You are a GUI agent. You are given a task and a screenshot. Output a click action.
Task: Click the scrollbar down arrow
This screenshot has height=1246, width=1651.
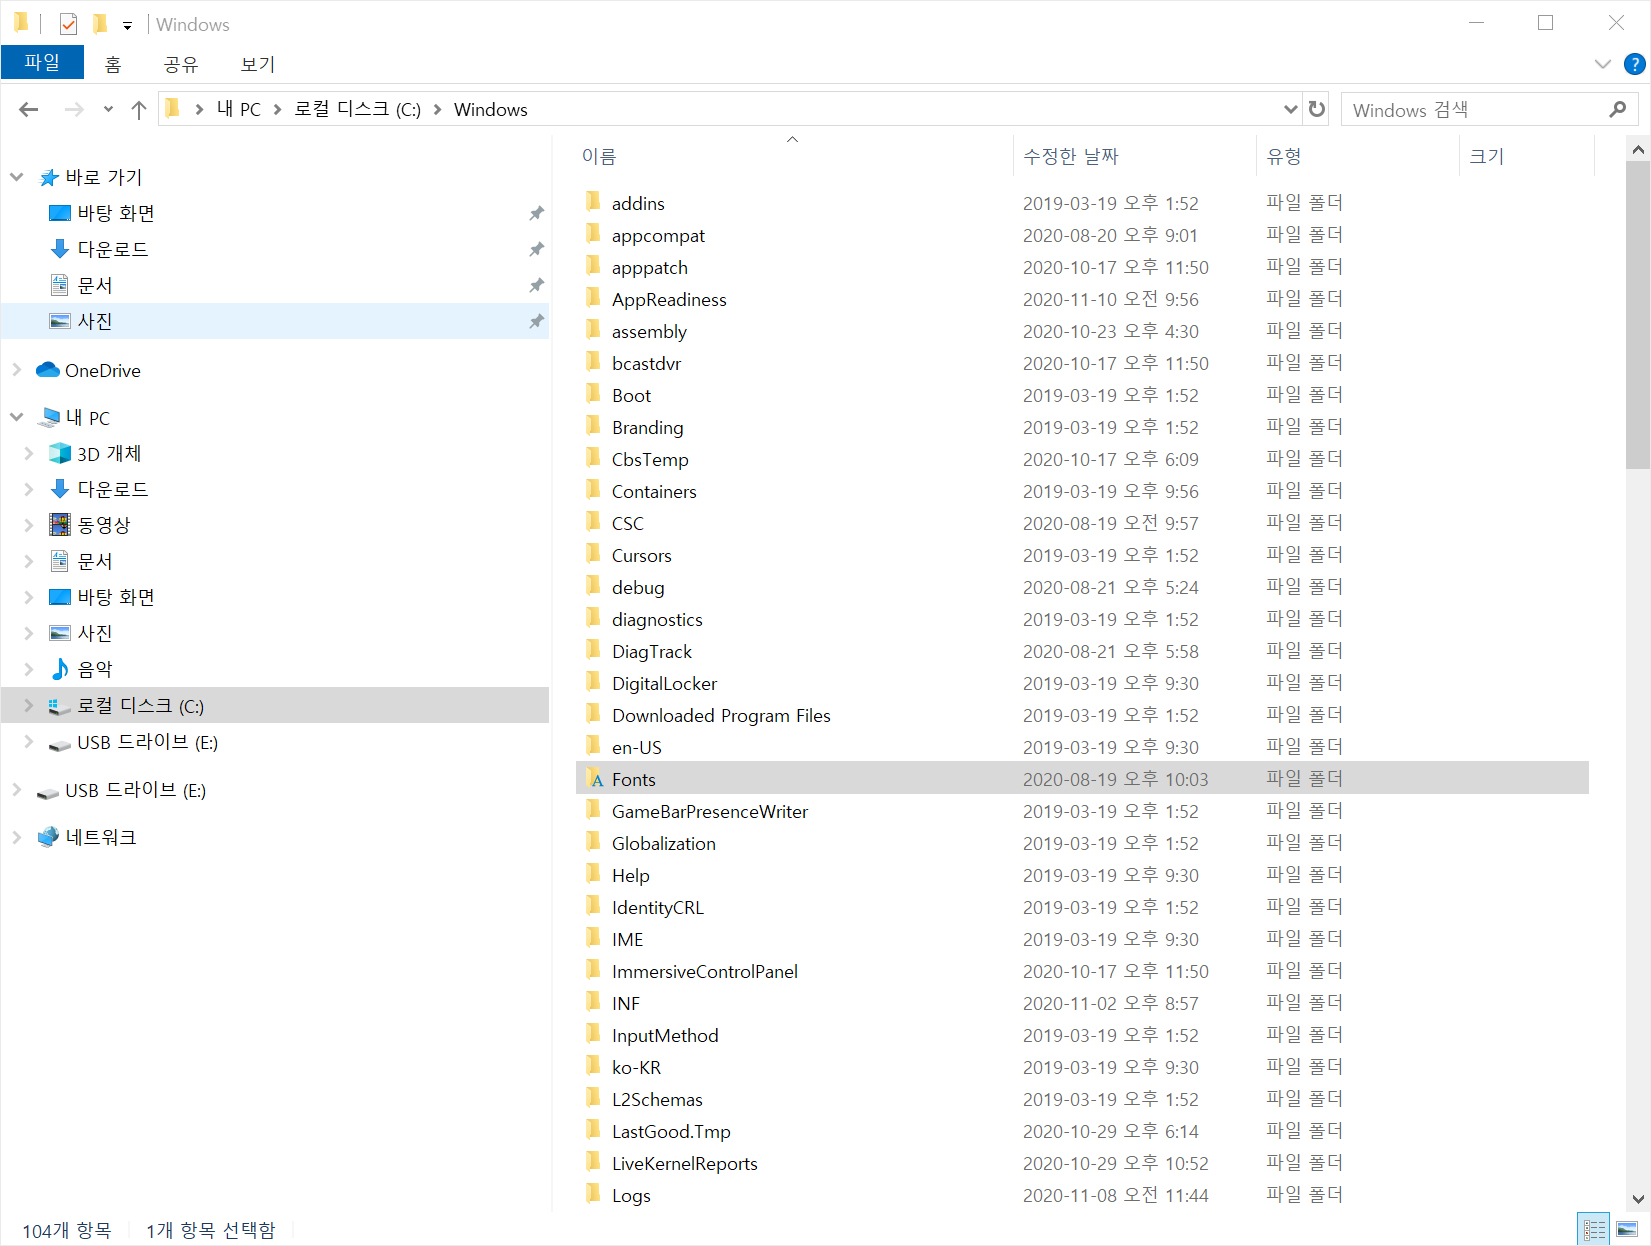point(1638,1199)
